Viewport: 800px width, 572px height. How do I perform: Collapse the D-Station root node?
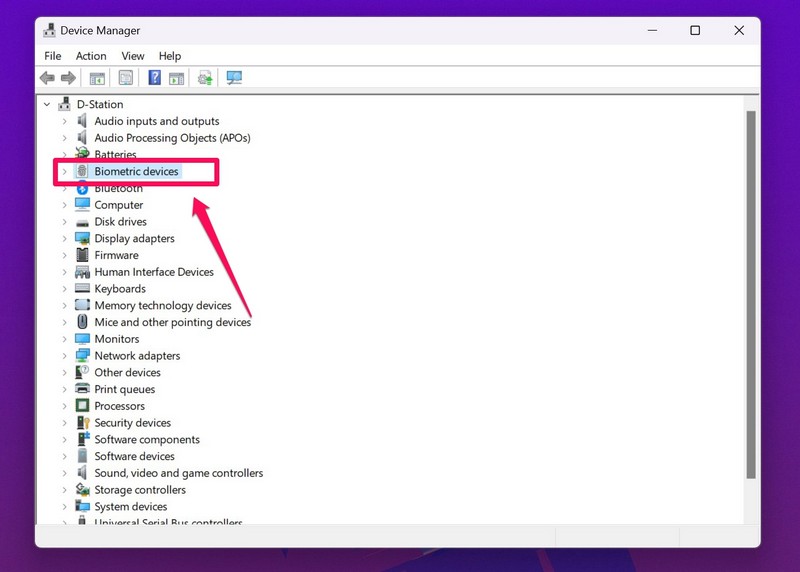pyautogui.click(x=47, y=104)
